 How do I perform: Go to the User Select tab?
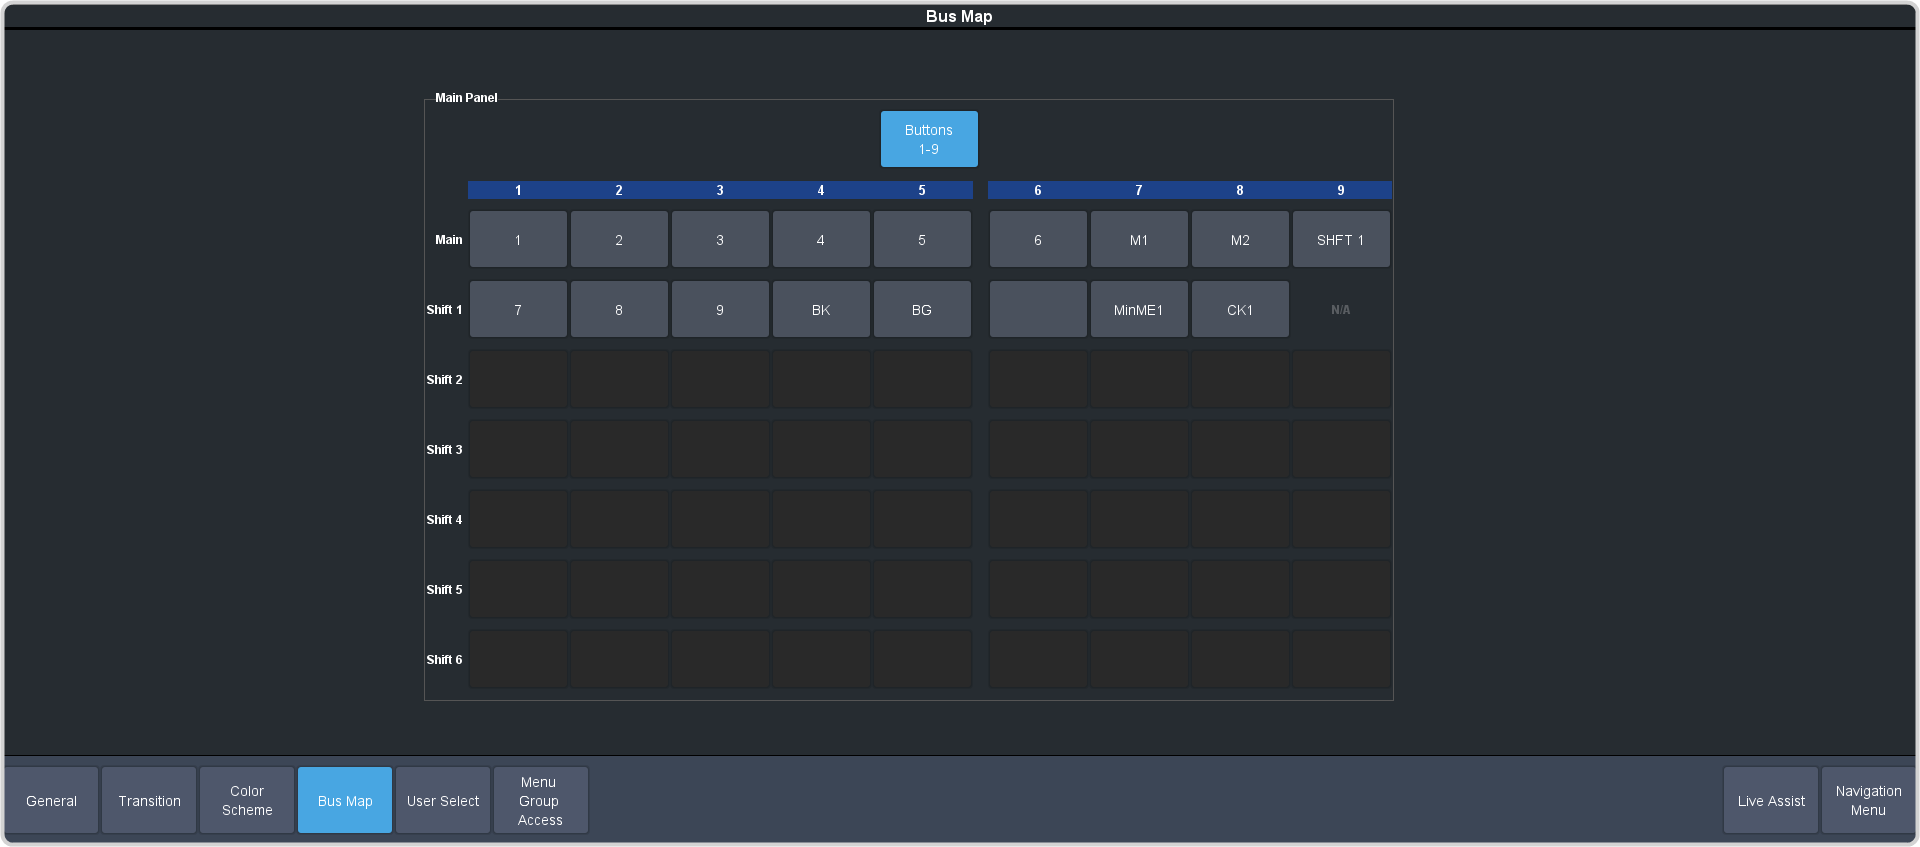[443, 800]
